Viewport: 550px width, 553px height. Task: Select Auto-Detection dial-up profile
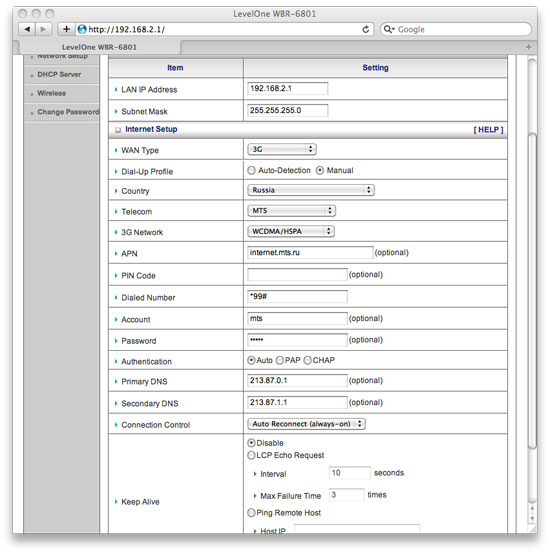pos(251,170)
